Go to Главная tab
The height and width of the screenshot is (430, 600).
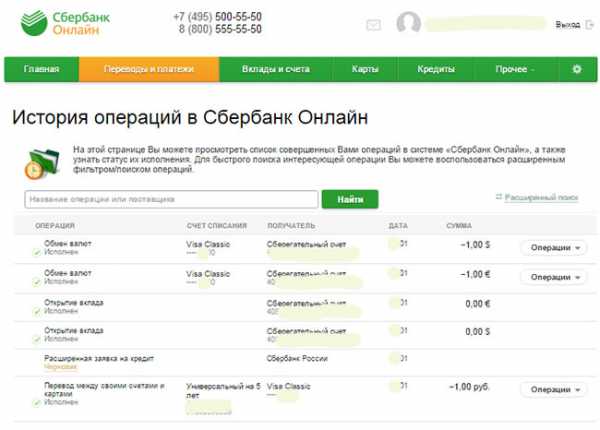click(41, 69)
